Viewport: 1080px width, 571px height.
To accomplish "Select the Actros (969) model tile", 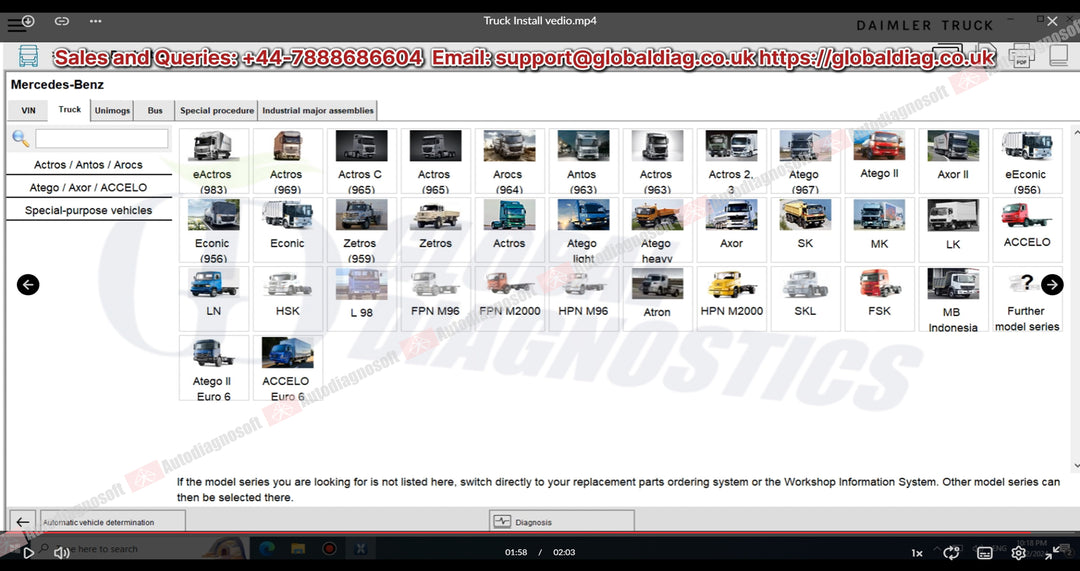I will coord(287,160).
